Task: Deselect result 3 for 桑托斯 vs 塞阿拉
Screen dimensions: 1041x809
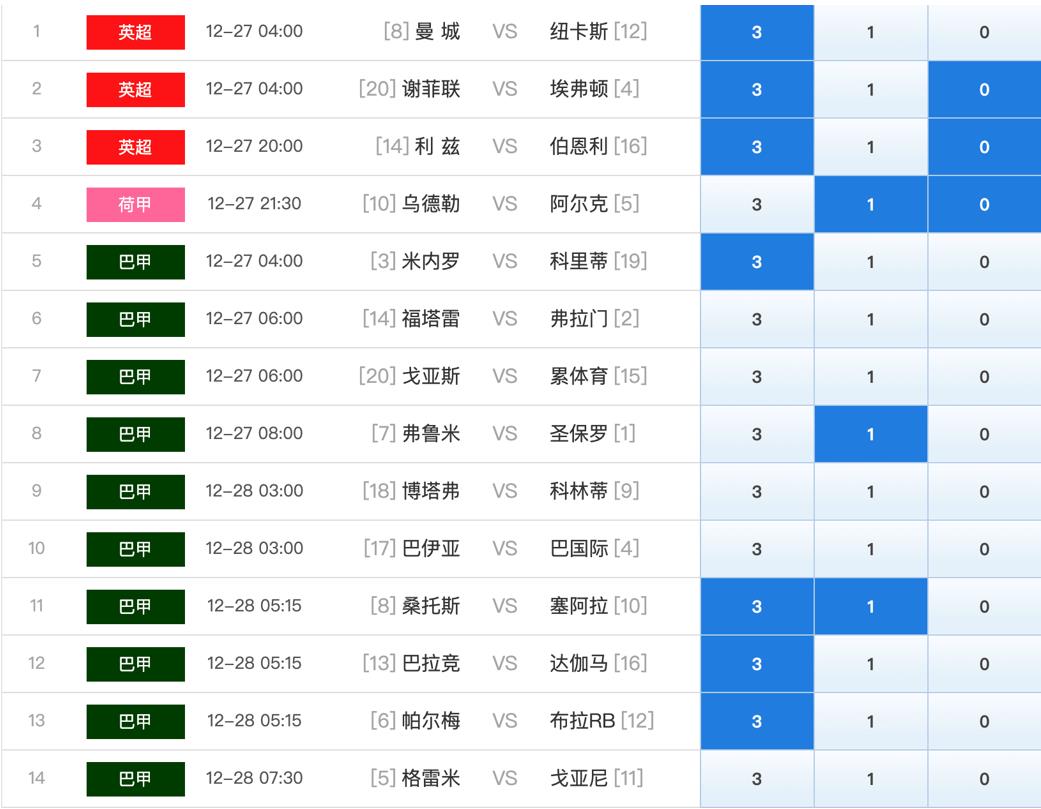Action: coord(757,607)
